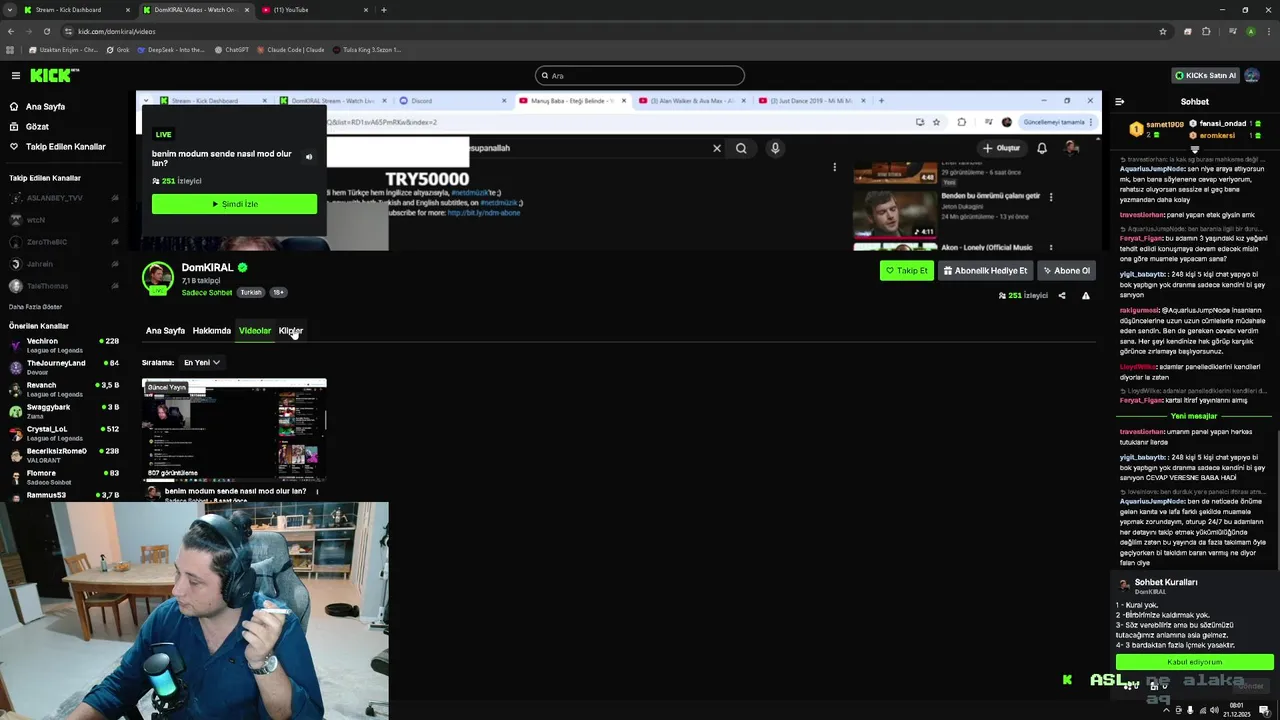Open the ASLANBEY_TVV followed channel
The width and height of the screenshot is (1280, 720).
(63, 198)
